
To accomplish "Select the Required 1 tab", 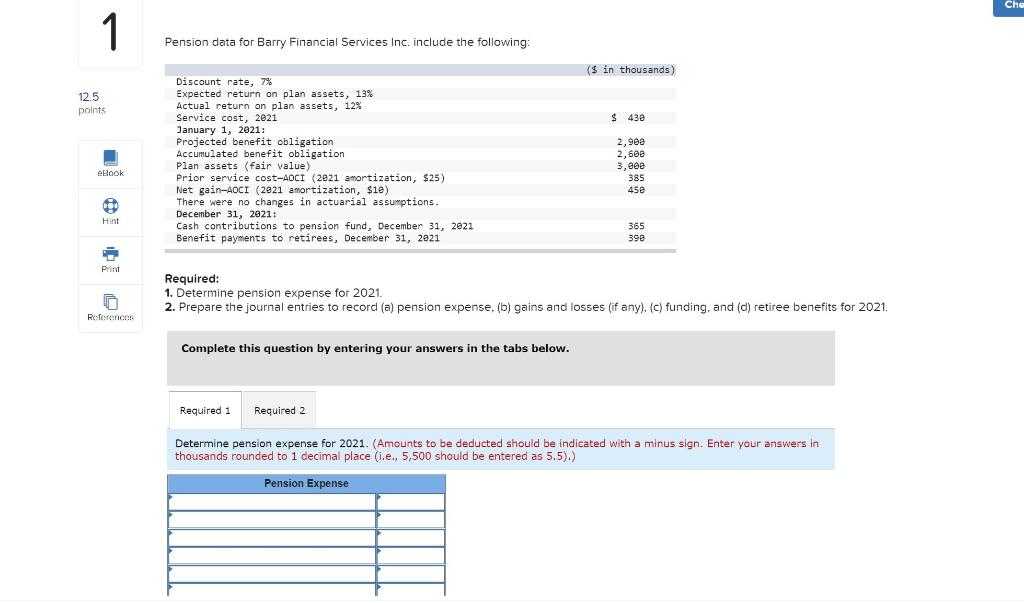I will tap(204, 410).
